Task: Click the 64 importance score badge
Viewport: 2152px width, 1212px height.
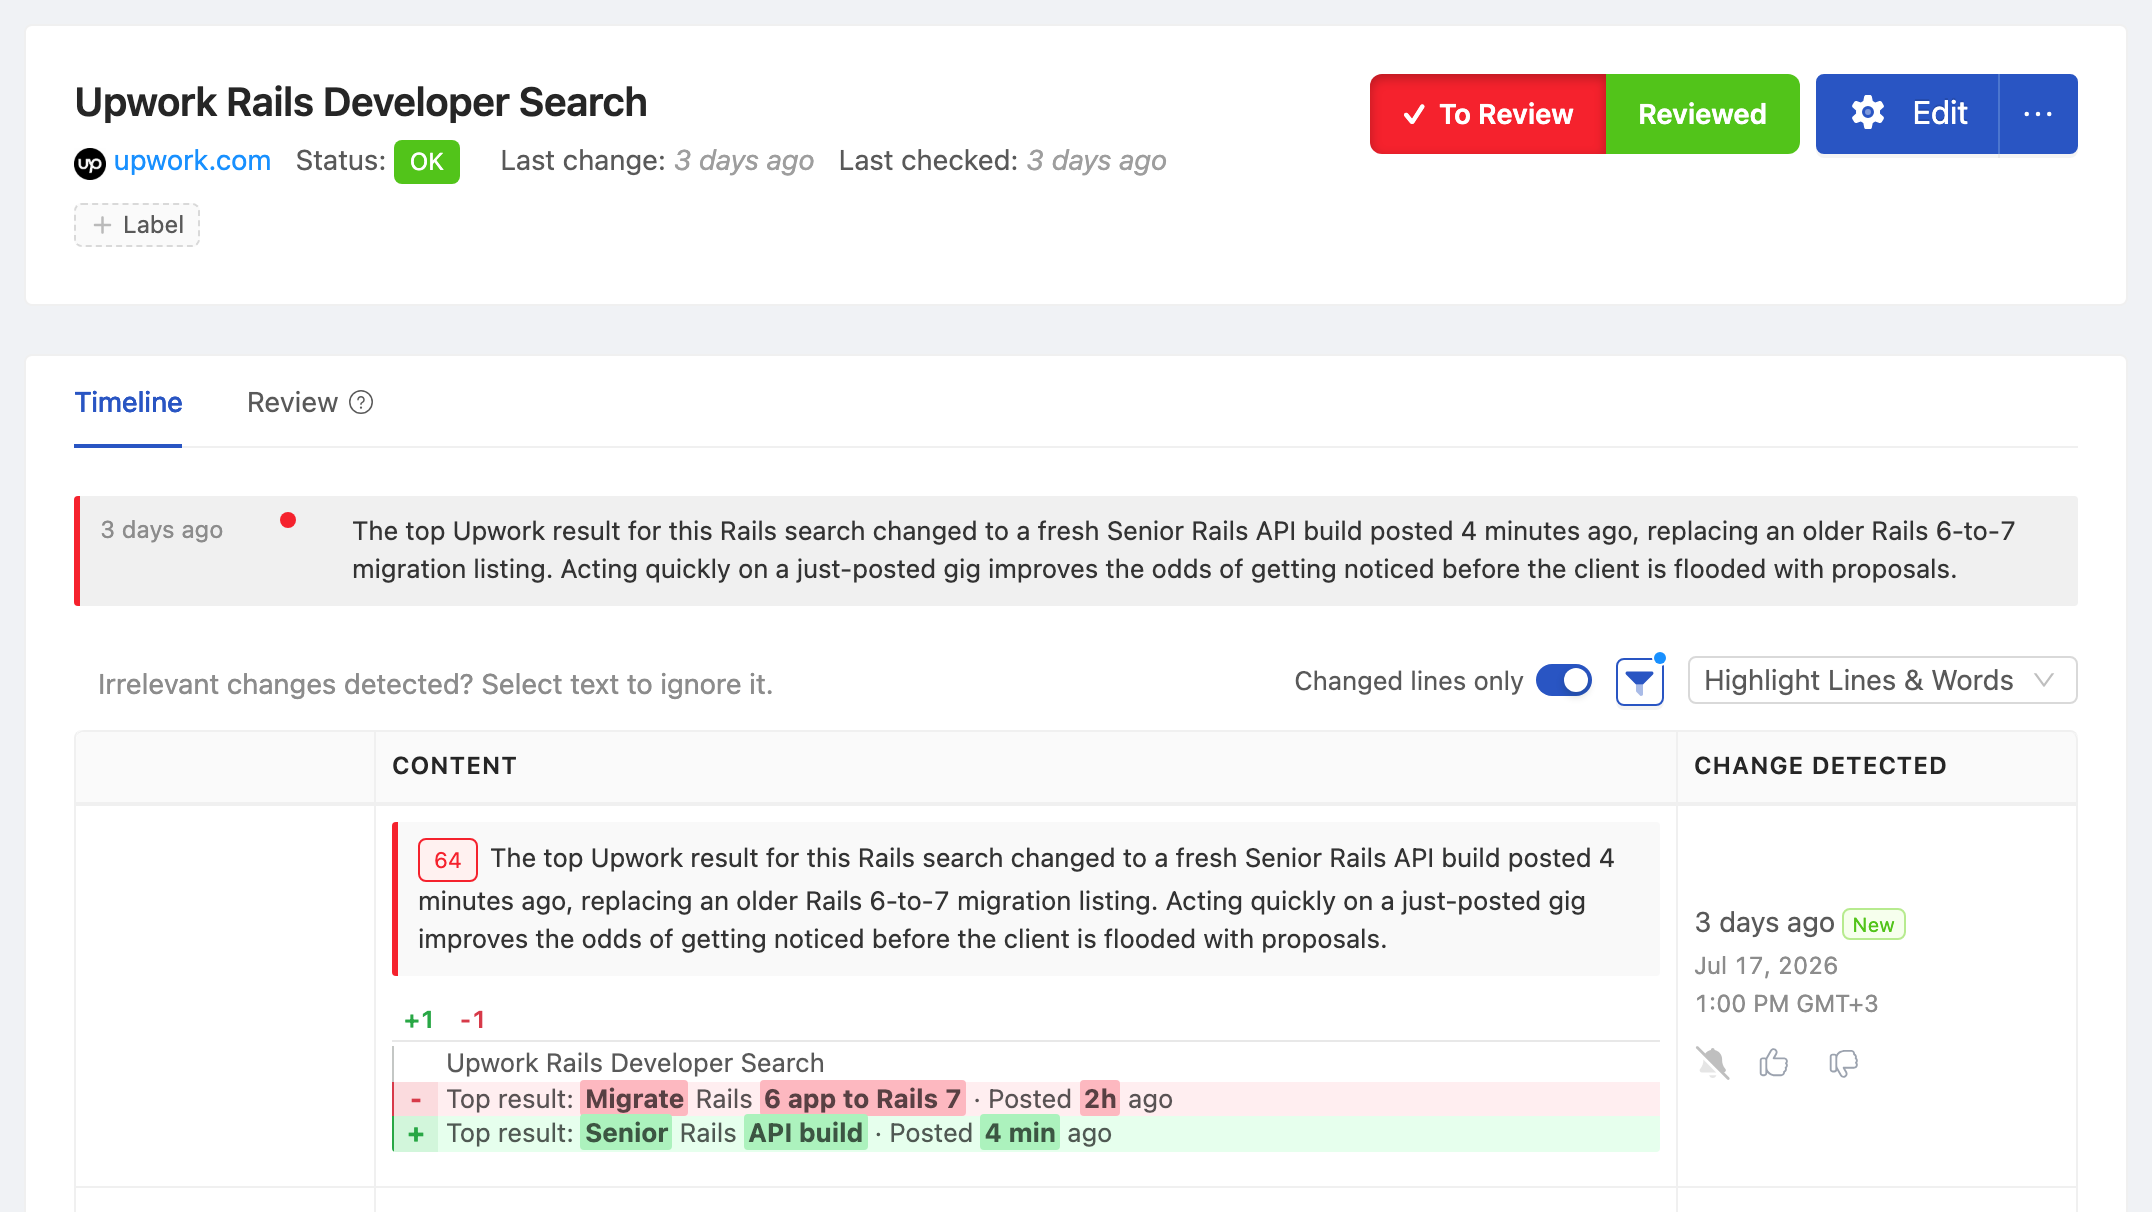Action: [x=447, y=860]
